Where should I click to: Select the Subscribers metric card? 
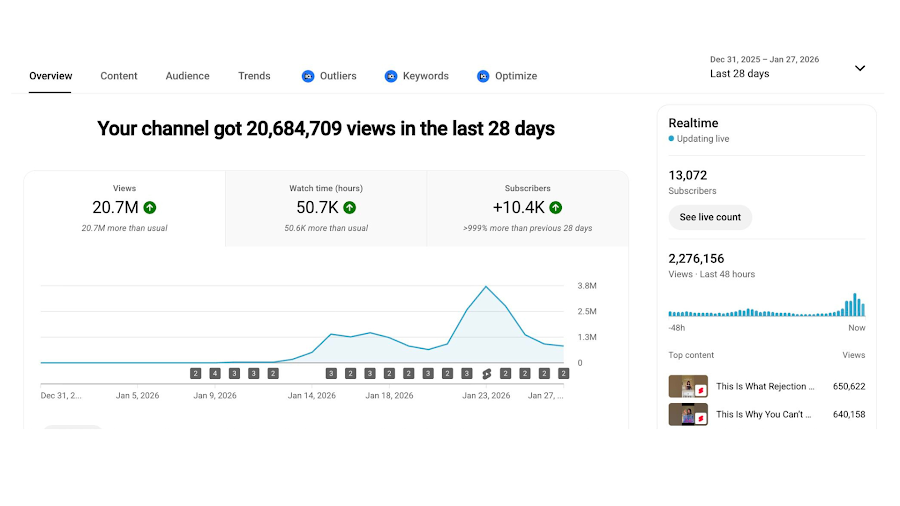point(527,208)
